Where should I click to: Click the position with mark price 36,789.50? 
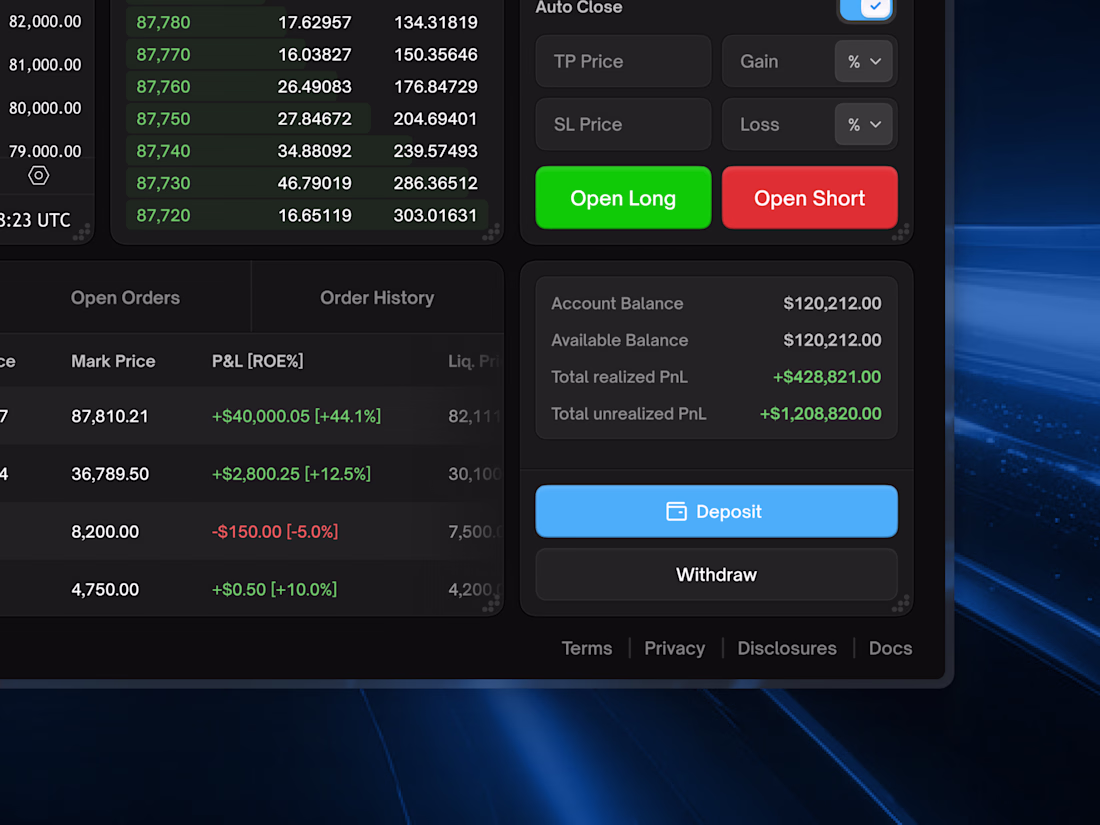pyautogui.click(x=252, y=474)
